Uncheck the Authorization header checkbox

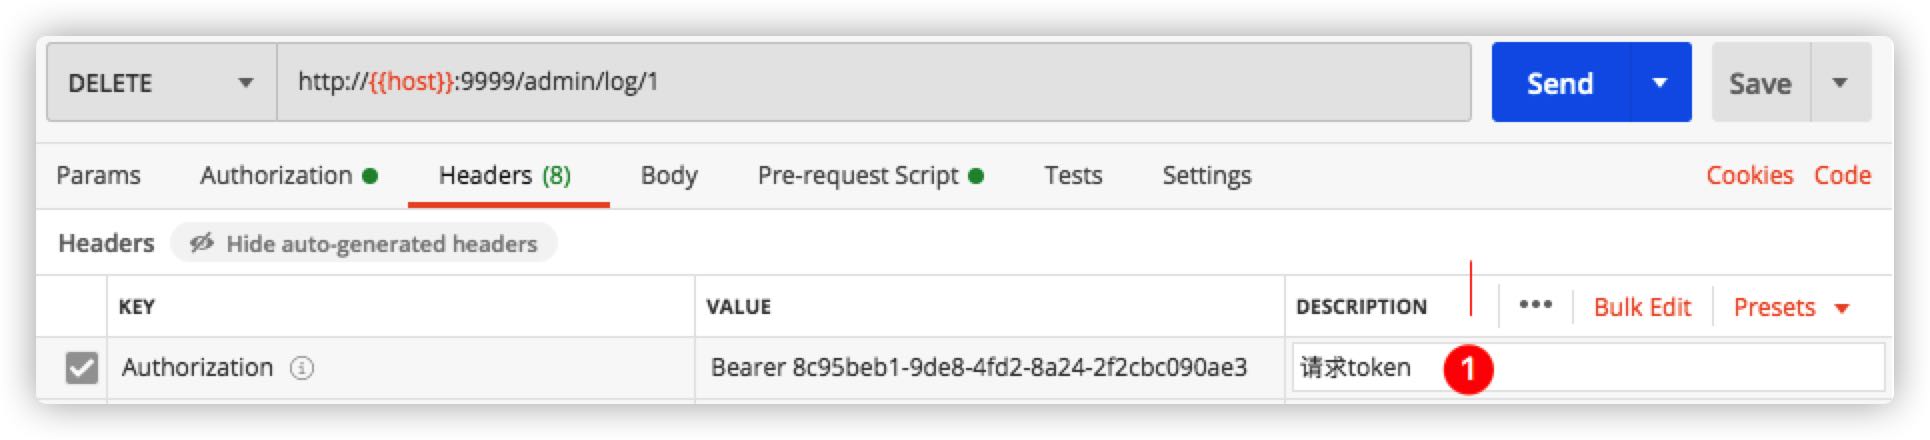(81, 368)
